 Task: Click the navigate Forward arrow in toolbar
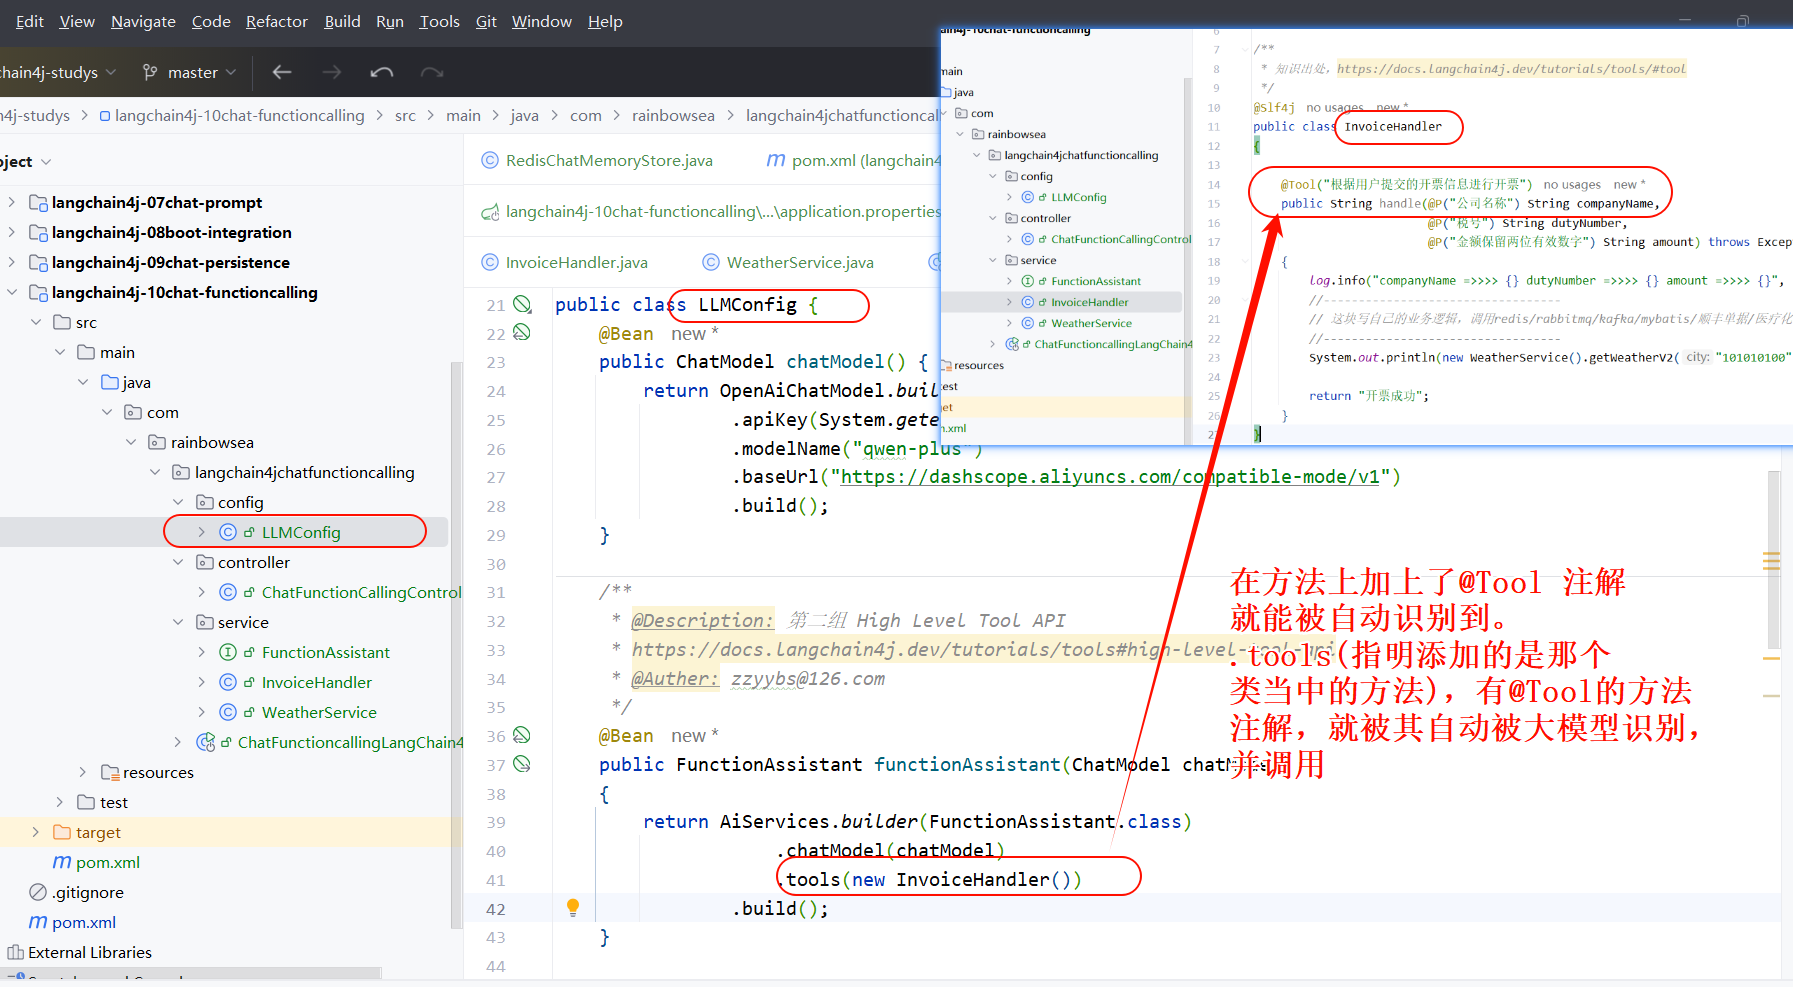(x=332, y=72)
